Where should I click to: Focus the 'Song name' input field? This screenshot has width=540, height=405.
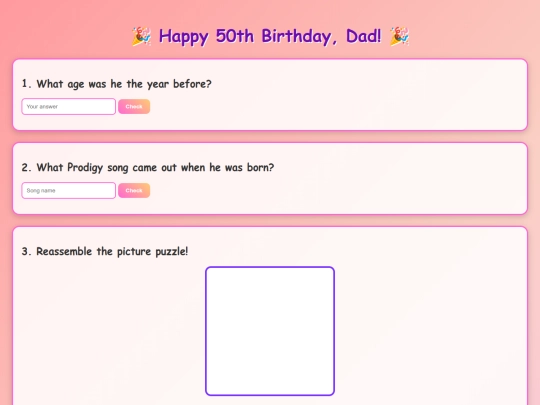pyautogui.click(x=69, y=190)
